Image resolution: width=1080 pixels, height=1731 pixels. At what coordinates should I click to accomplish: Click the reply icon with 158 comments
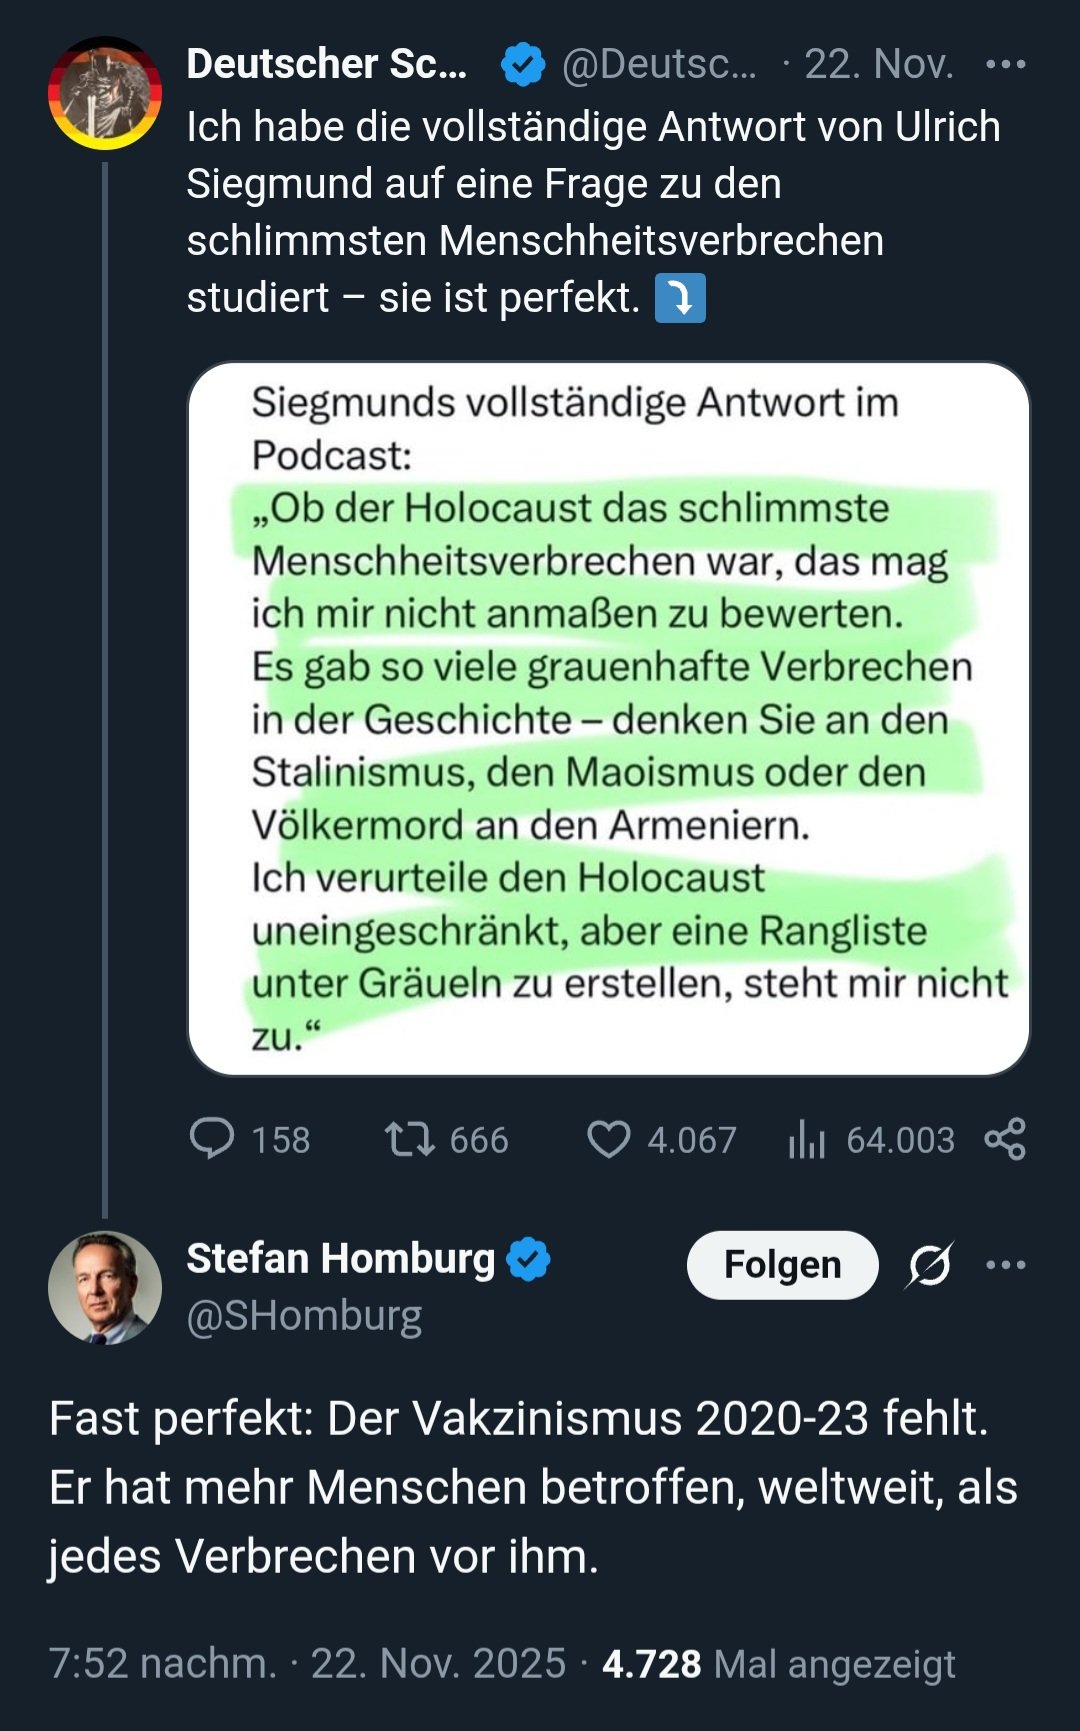coord(212,1139)
